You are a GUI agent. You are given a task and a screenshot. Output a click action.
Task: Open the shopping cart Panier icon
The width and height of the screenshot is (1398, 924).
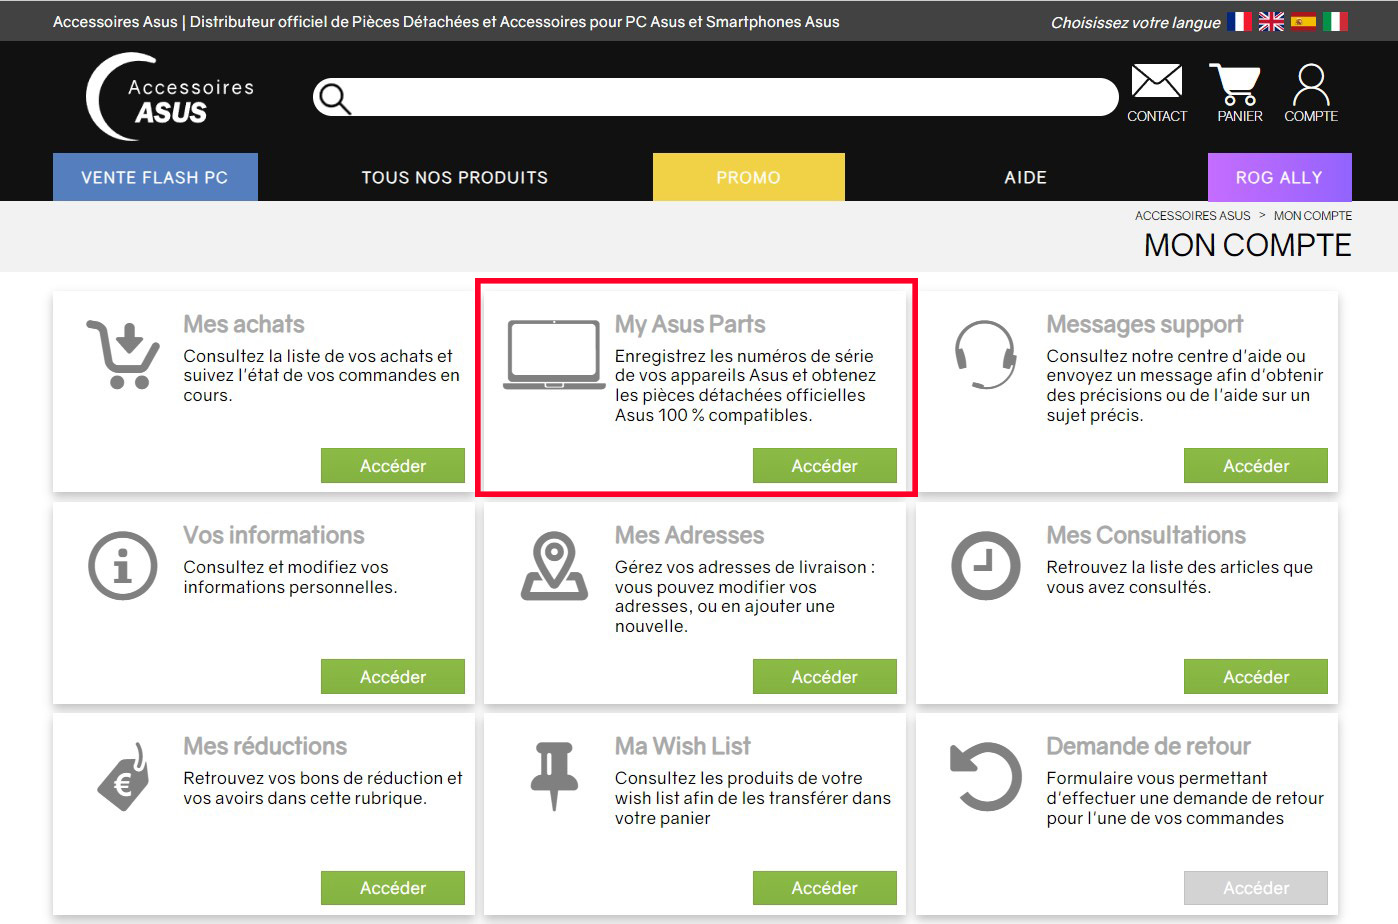point(1236,84)
